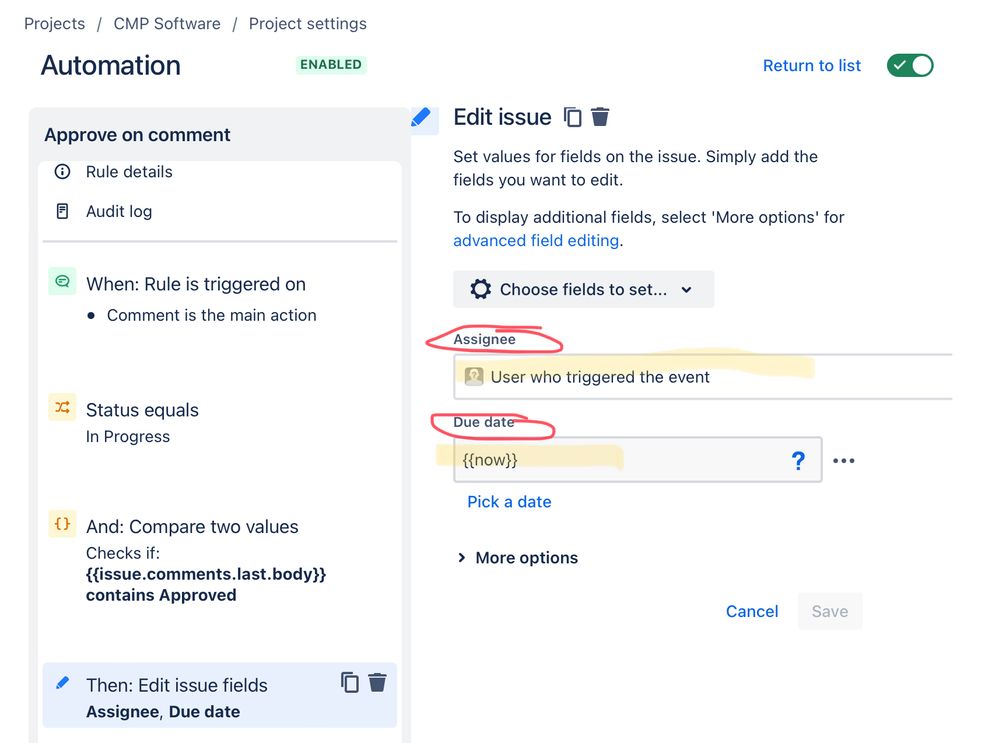The height and width of the screenshot is (743, 999).
Task: Click Return to list link
Action: [812, 66]
